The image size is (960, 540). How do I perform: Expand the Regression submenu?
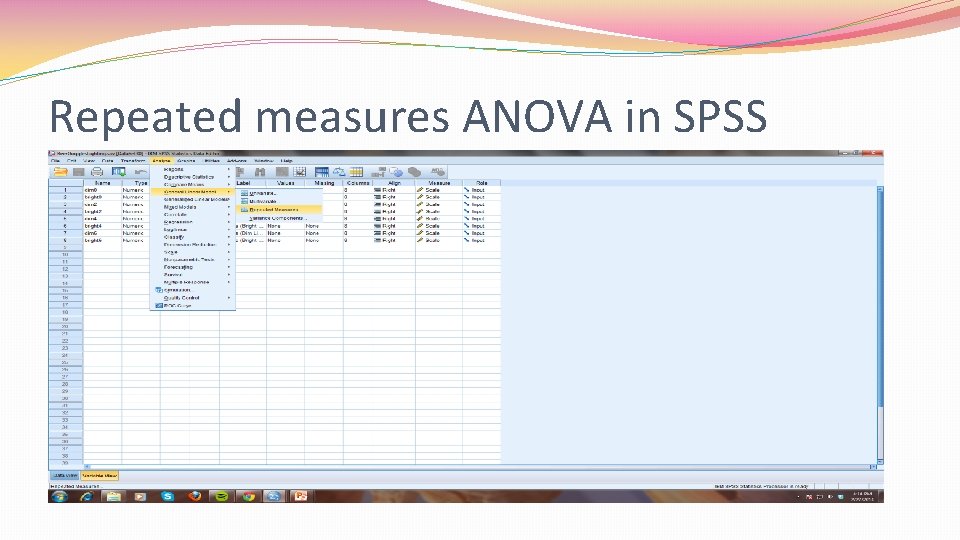pyautogui.click(x=192, y=222)
